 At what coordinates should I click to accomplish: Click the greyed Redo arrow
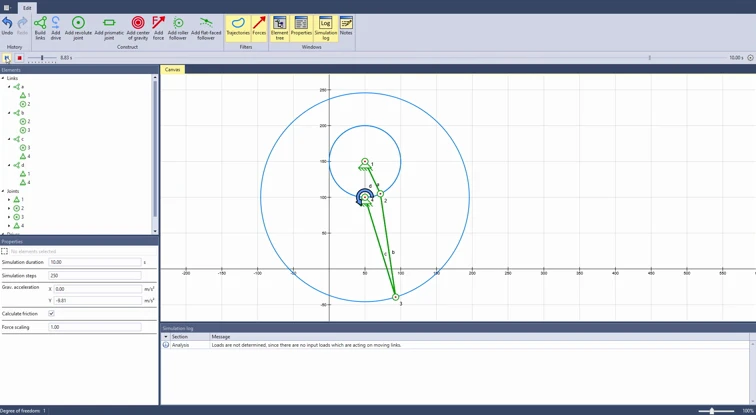click(x=22, y=27)
